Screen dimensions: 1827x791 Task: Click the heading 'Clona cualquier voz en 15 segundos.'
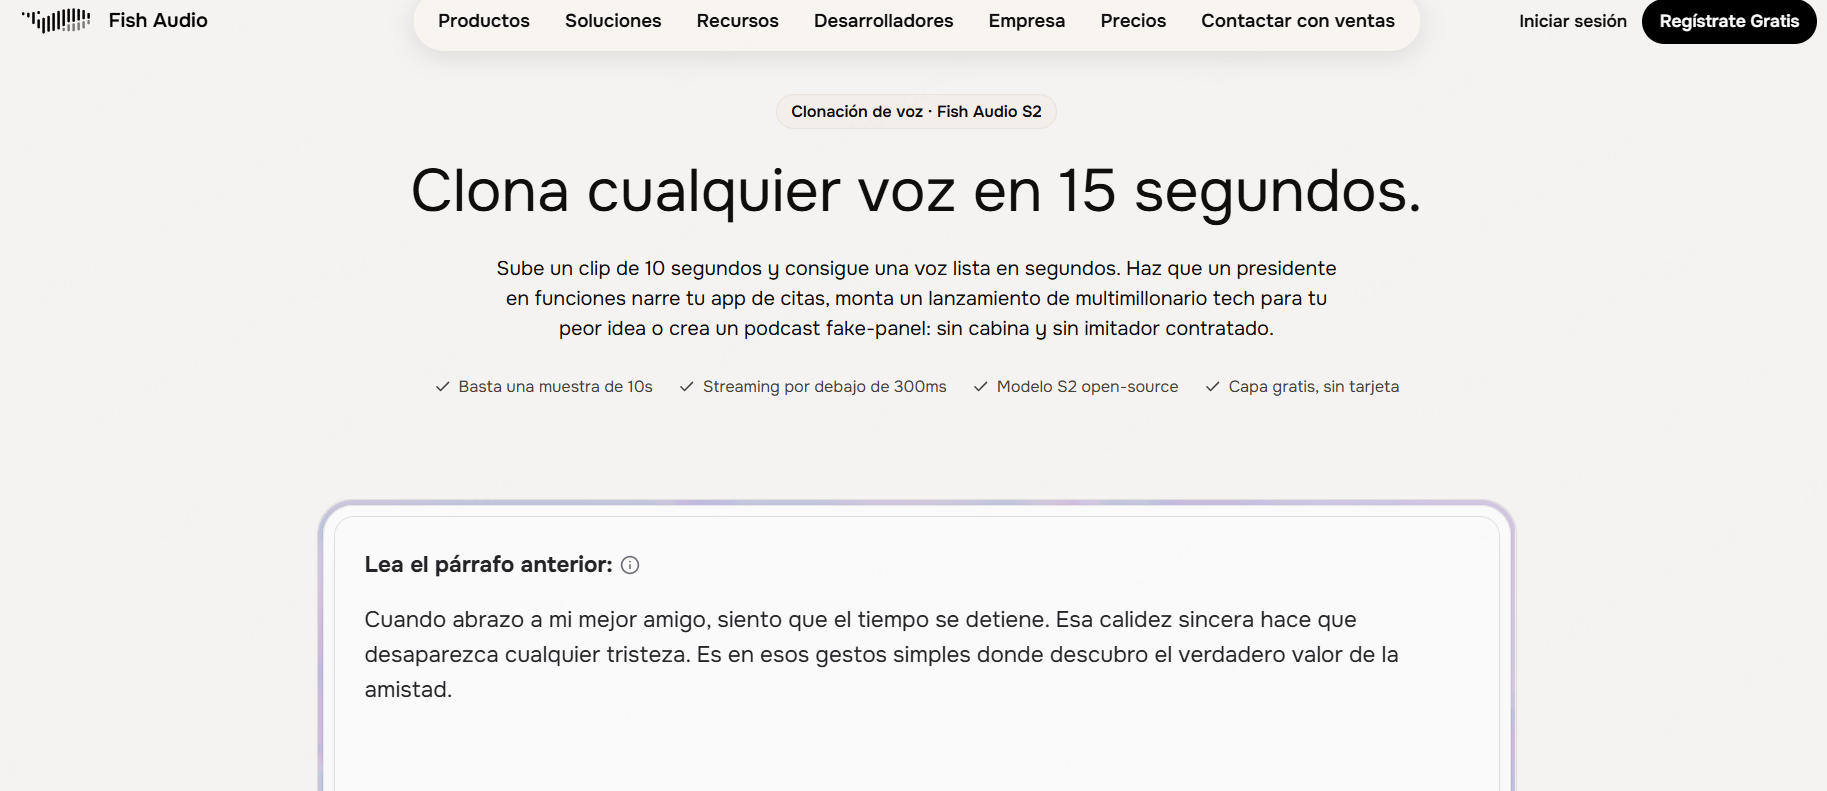pos(916,191)
